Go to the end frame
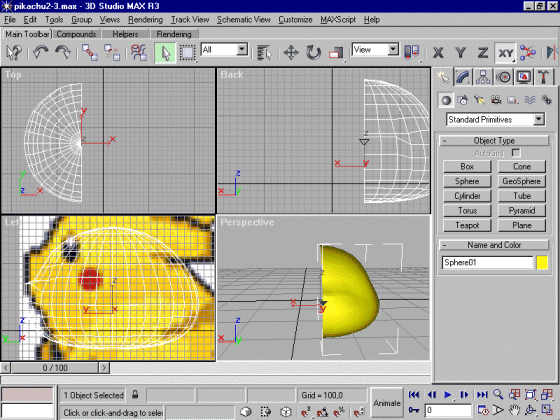The width and height of the screenshot is (560, 420). (x=482, y=395)
